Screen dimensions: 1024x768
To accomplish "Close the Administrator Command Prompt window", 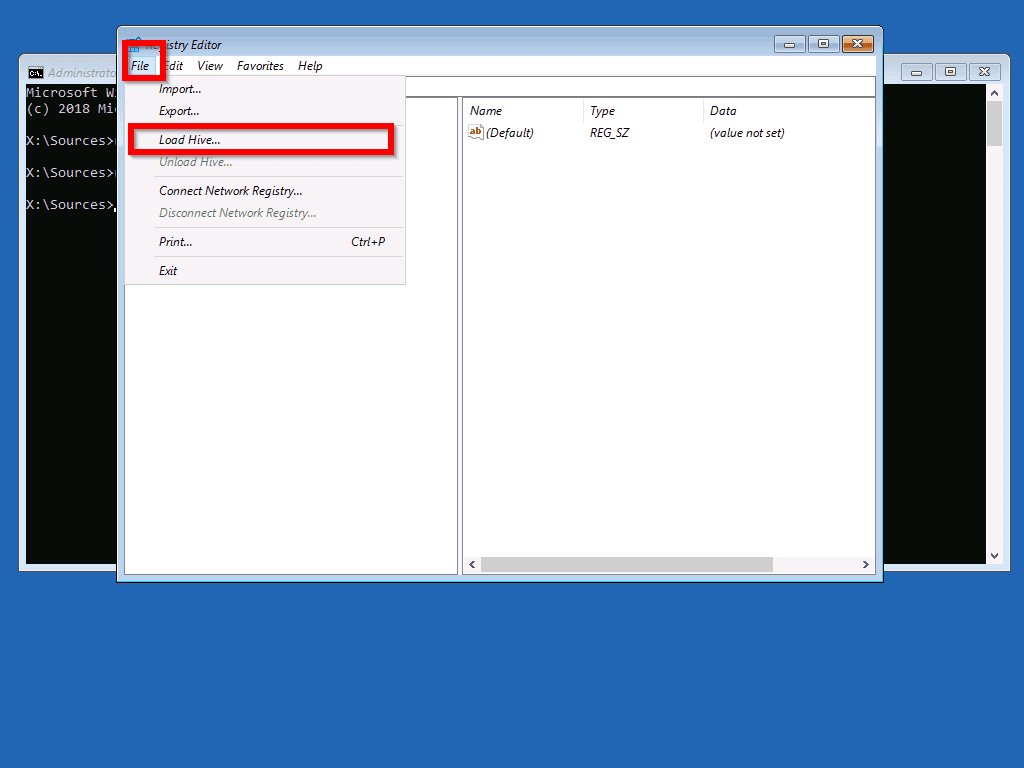I will pos(985,72).
